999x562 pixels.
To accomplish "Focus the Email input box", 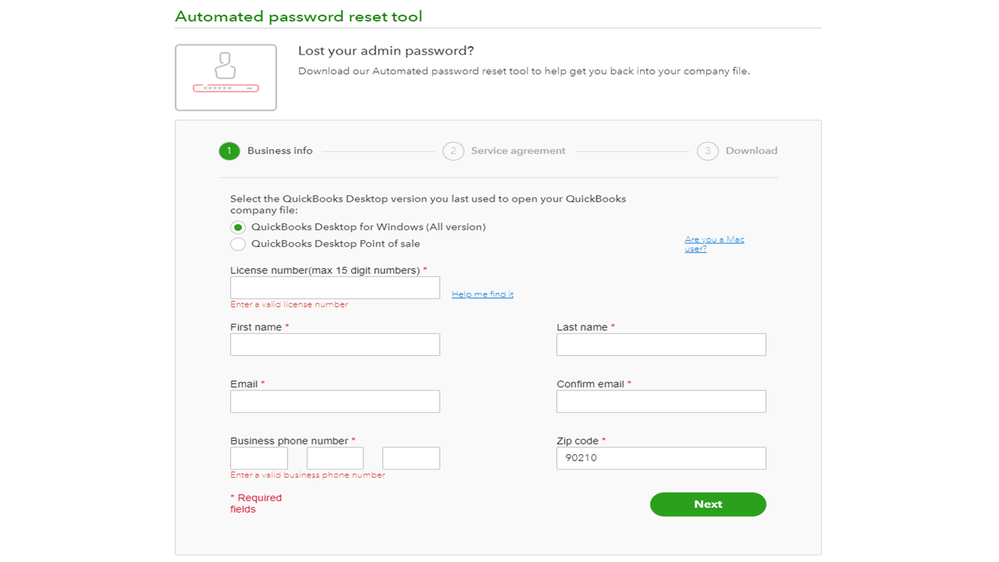I will coord(335,402).
